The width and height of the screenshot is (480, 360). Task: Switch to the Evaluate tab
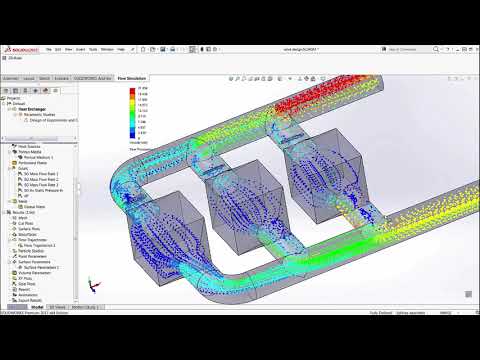62,78
